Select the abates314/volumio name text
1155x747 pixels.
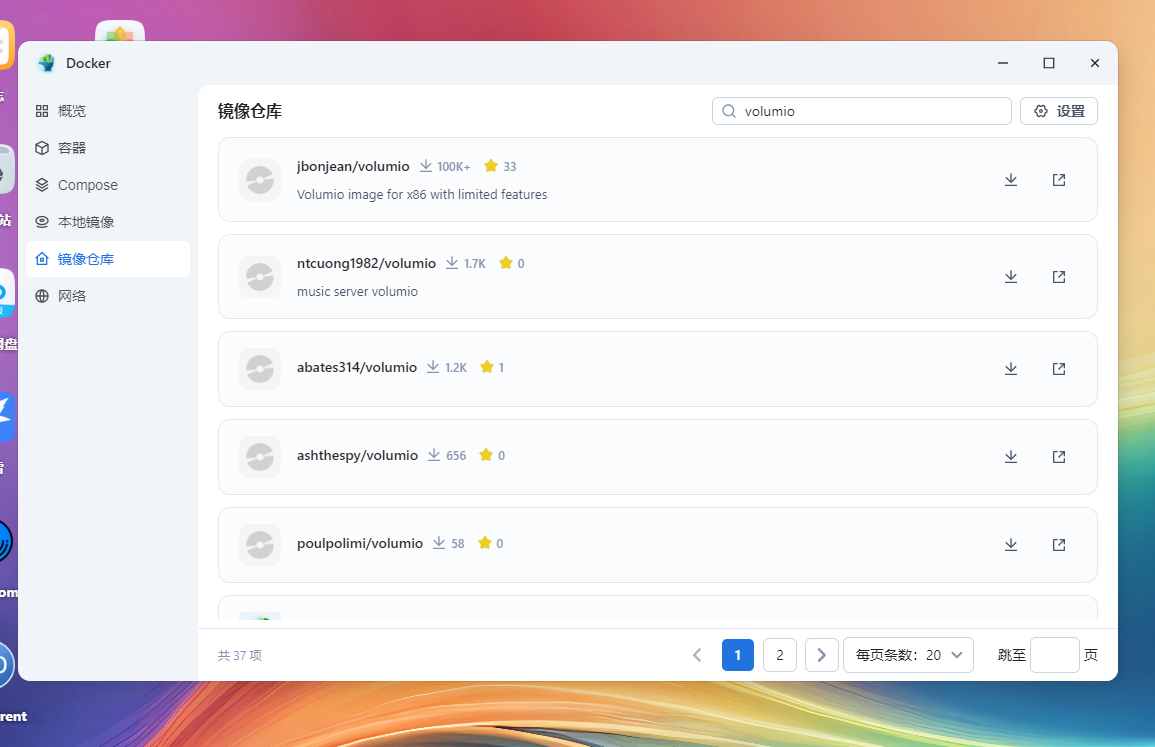tap(357, 367)
